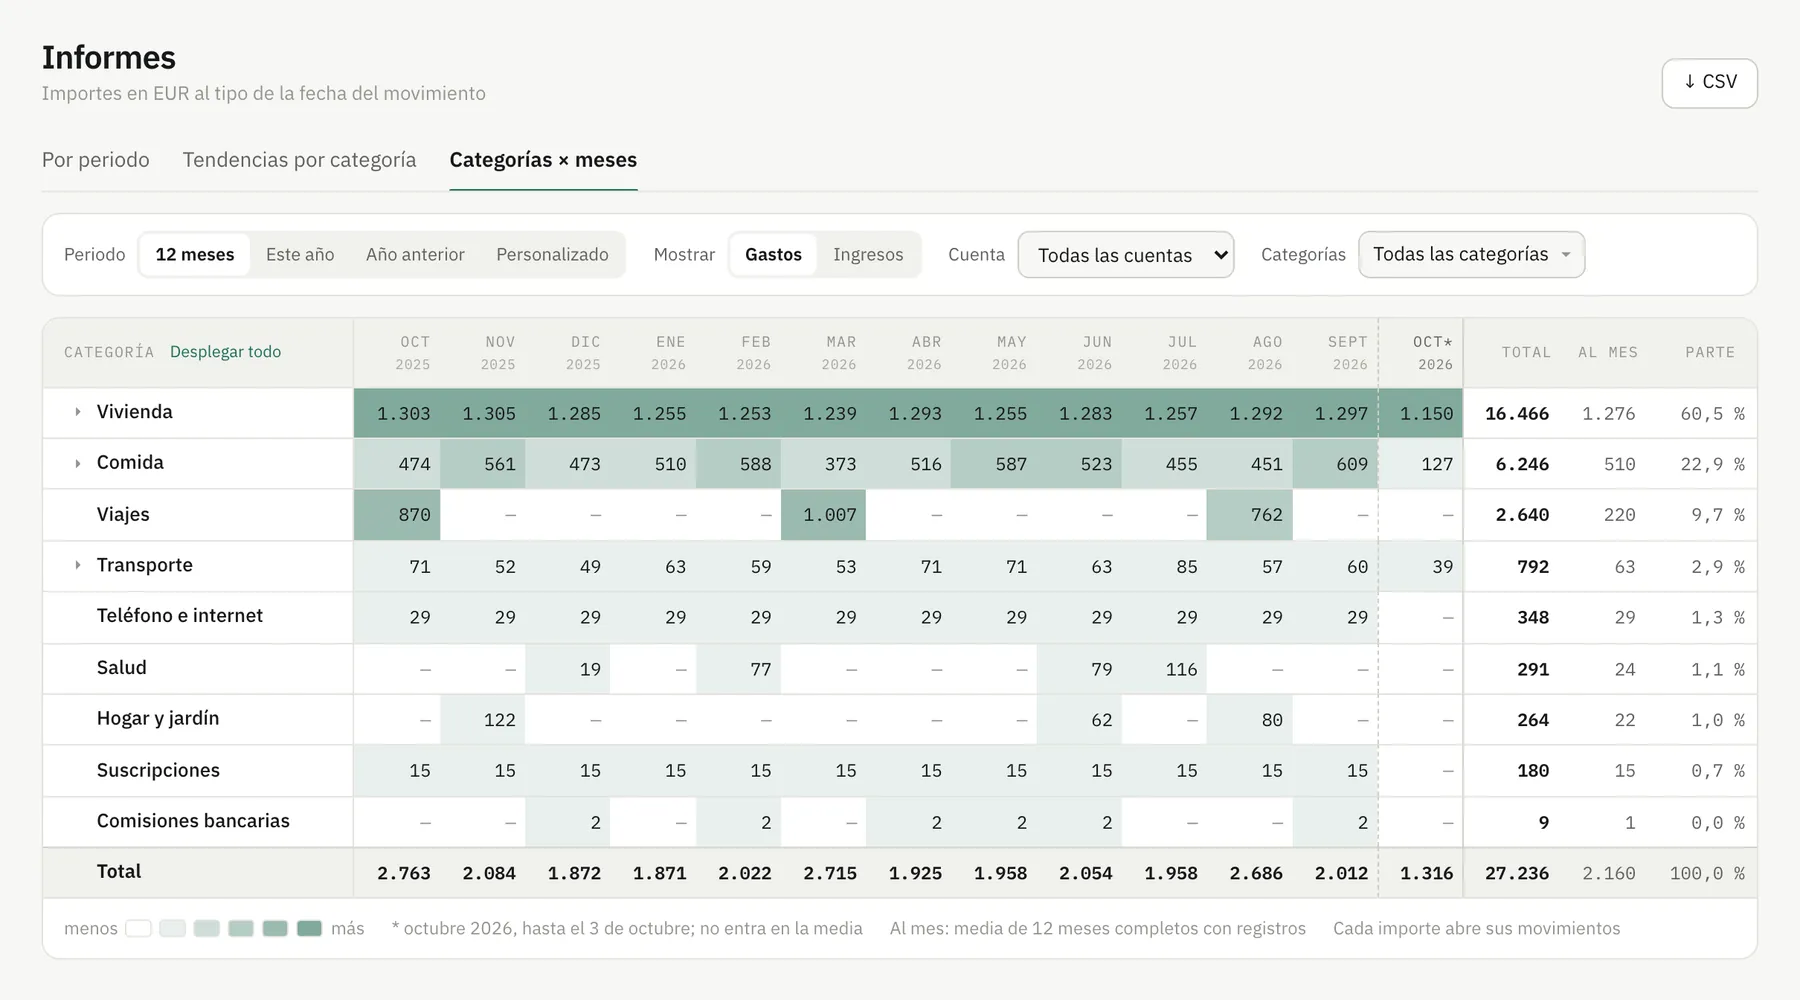Open Comida amount 609 for September
This screenshot has height=1000, width=1800.
1335,464
